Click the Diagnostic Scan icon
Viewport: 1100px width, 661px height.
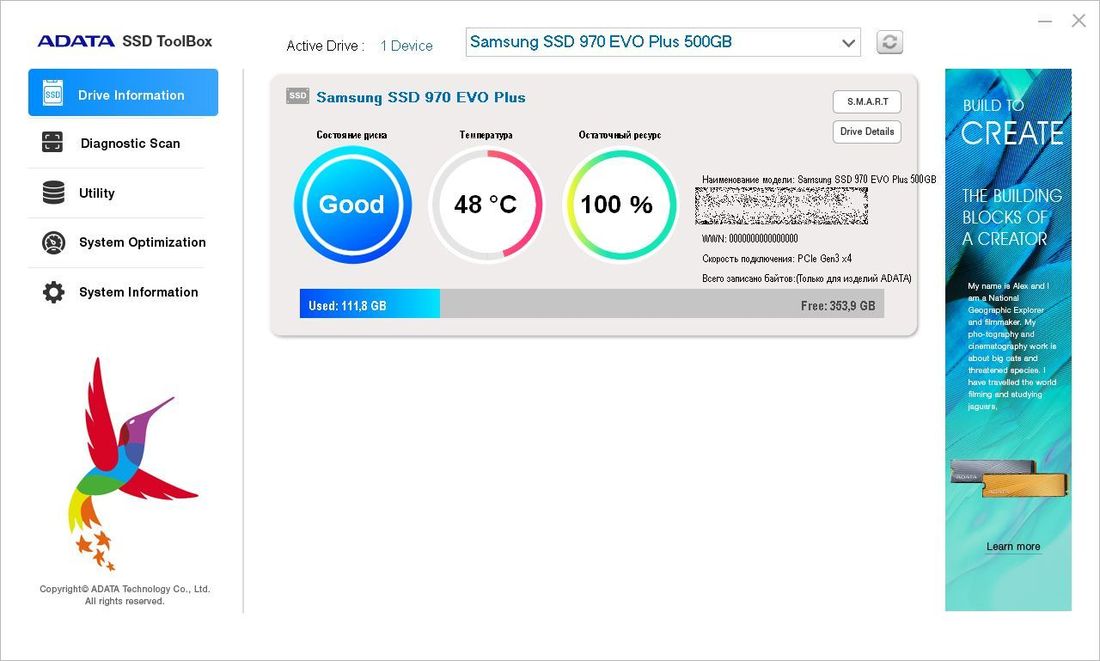pyautogui.click(x=52, y=142)
